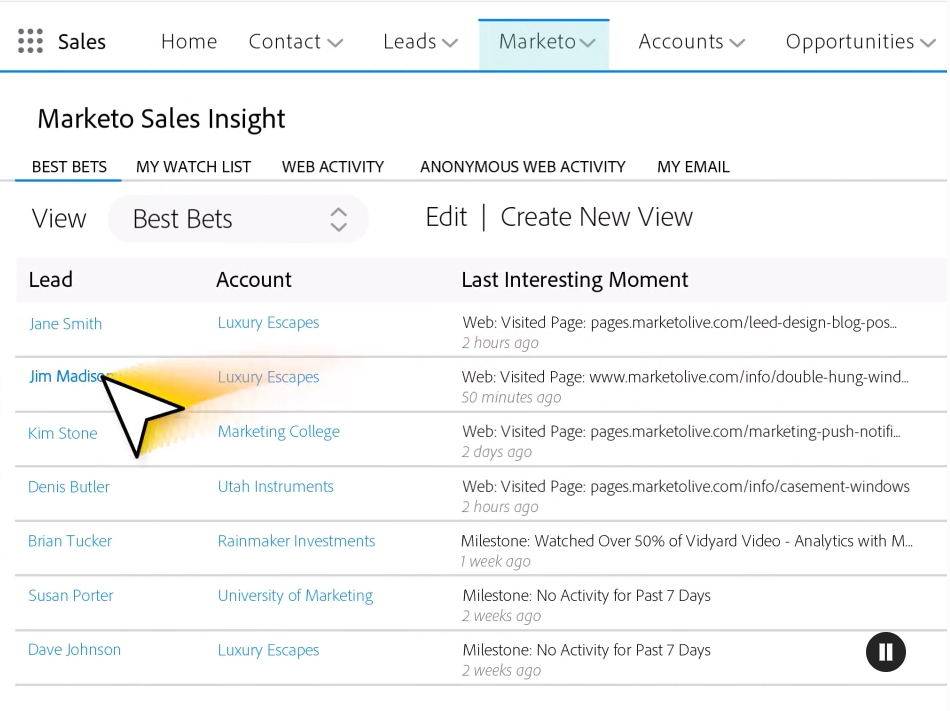Expand the Opportunities menu chevron

pos(928,42)
